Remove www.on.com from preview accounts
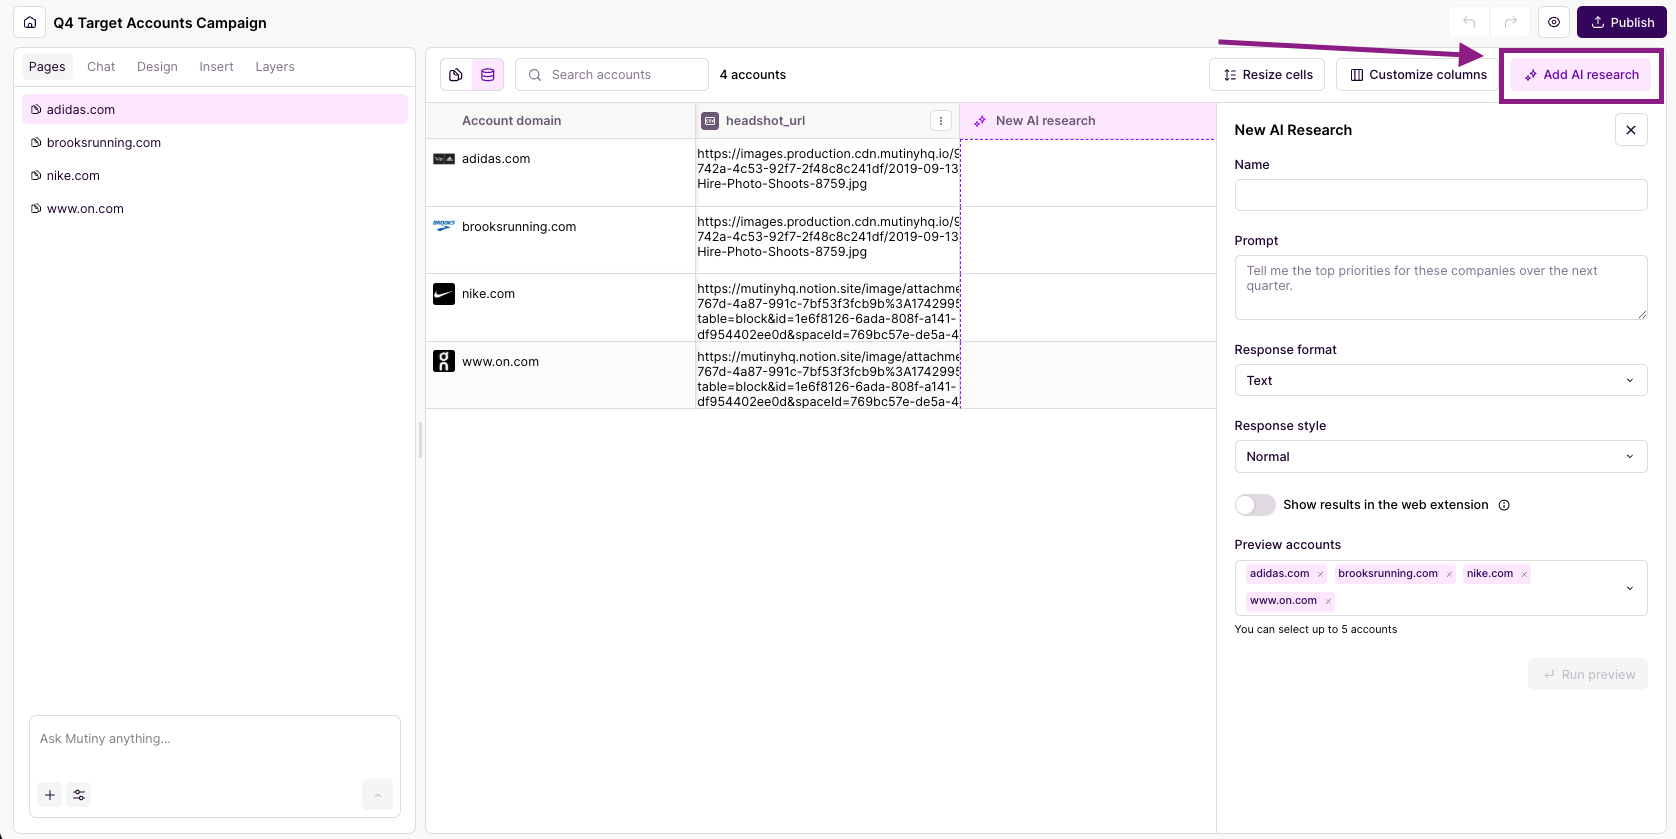The width and height of the screenshot is (1676, 839). [x=1328, y=601]
